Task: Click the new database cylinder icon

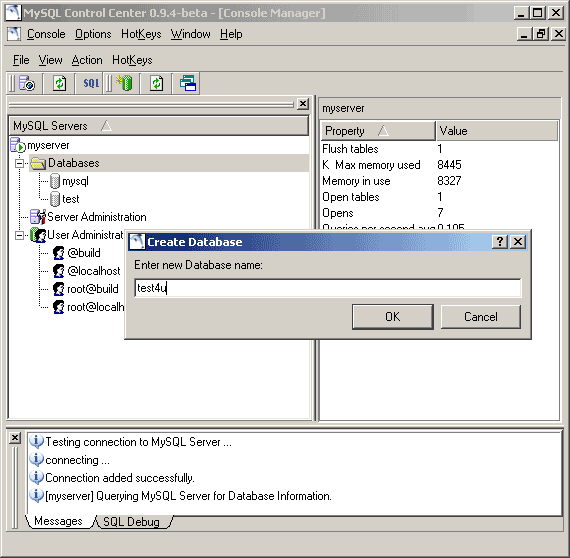Action: tap(125, 83)
